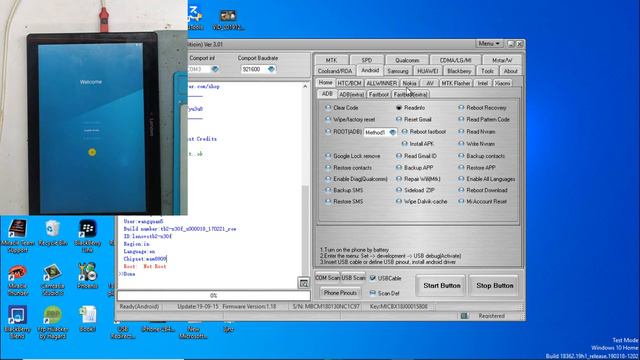Open the Comport inf COM dropdown
The image size is (640, 360).
215,69
